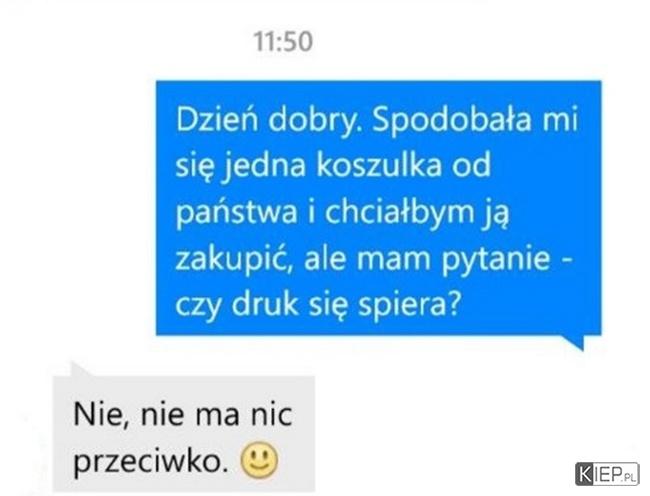650x496 pixels.
Task: Click the word "pytanie" in the blue message
Action: (496, 259)
